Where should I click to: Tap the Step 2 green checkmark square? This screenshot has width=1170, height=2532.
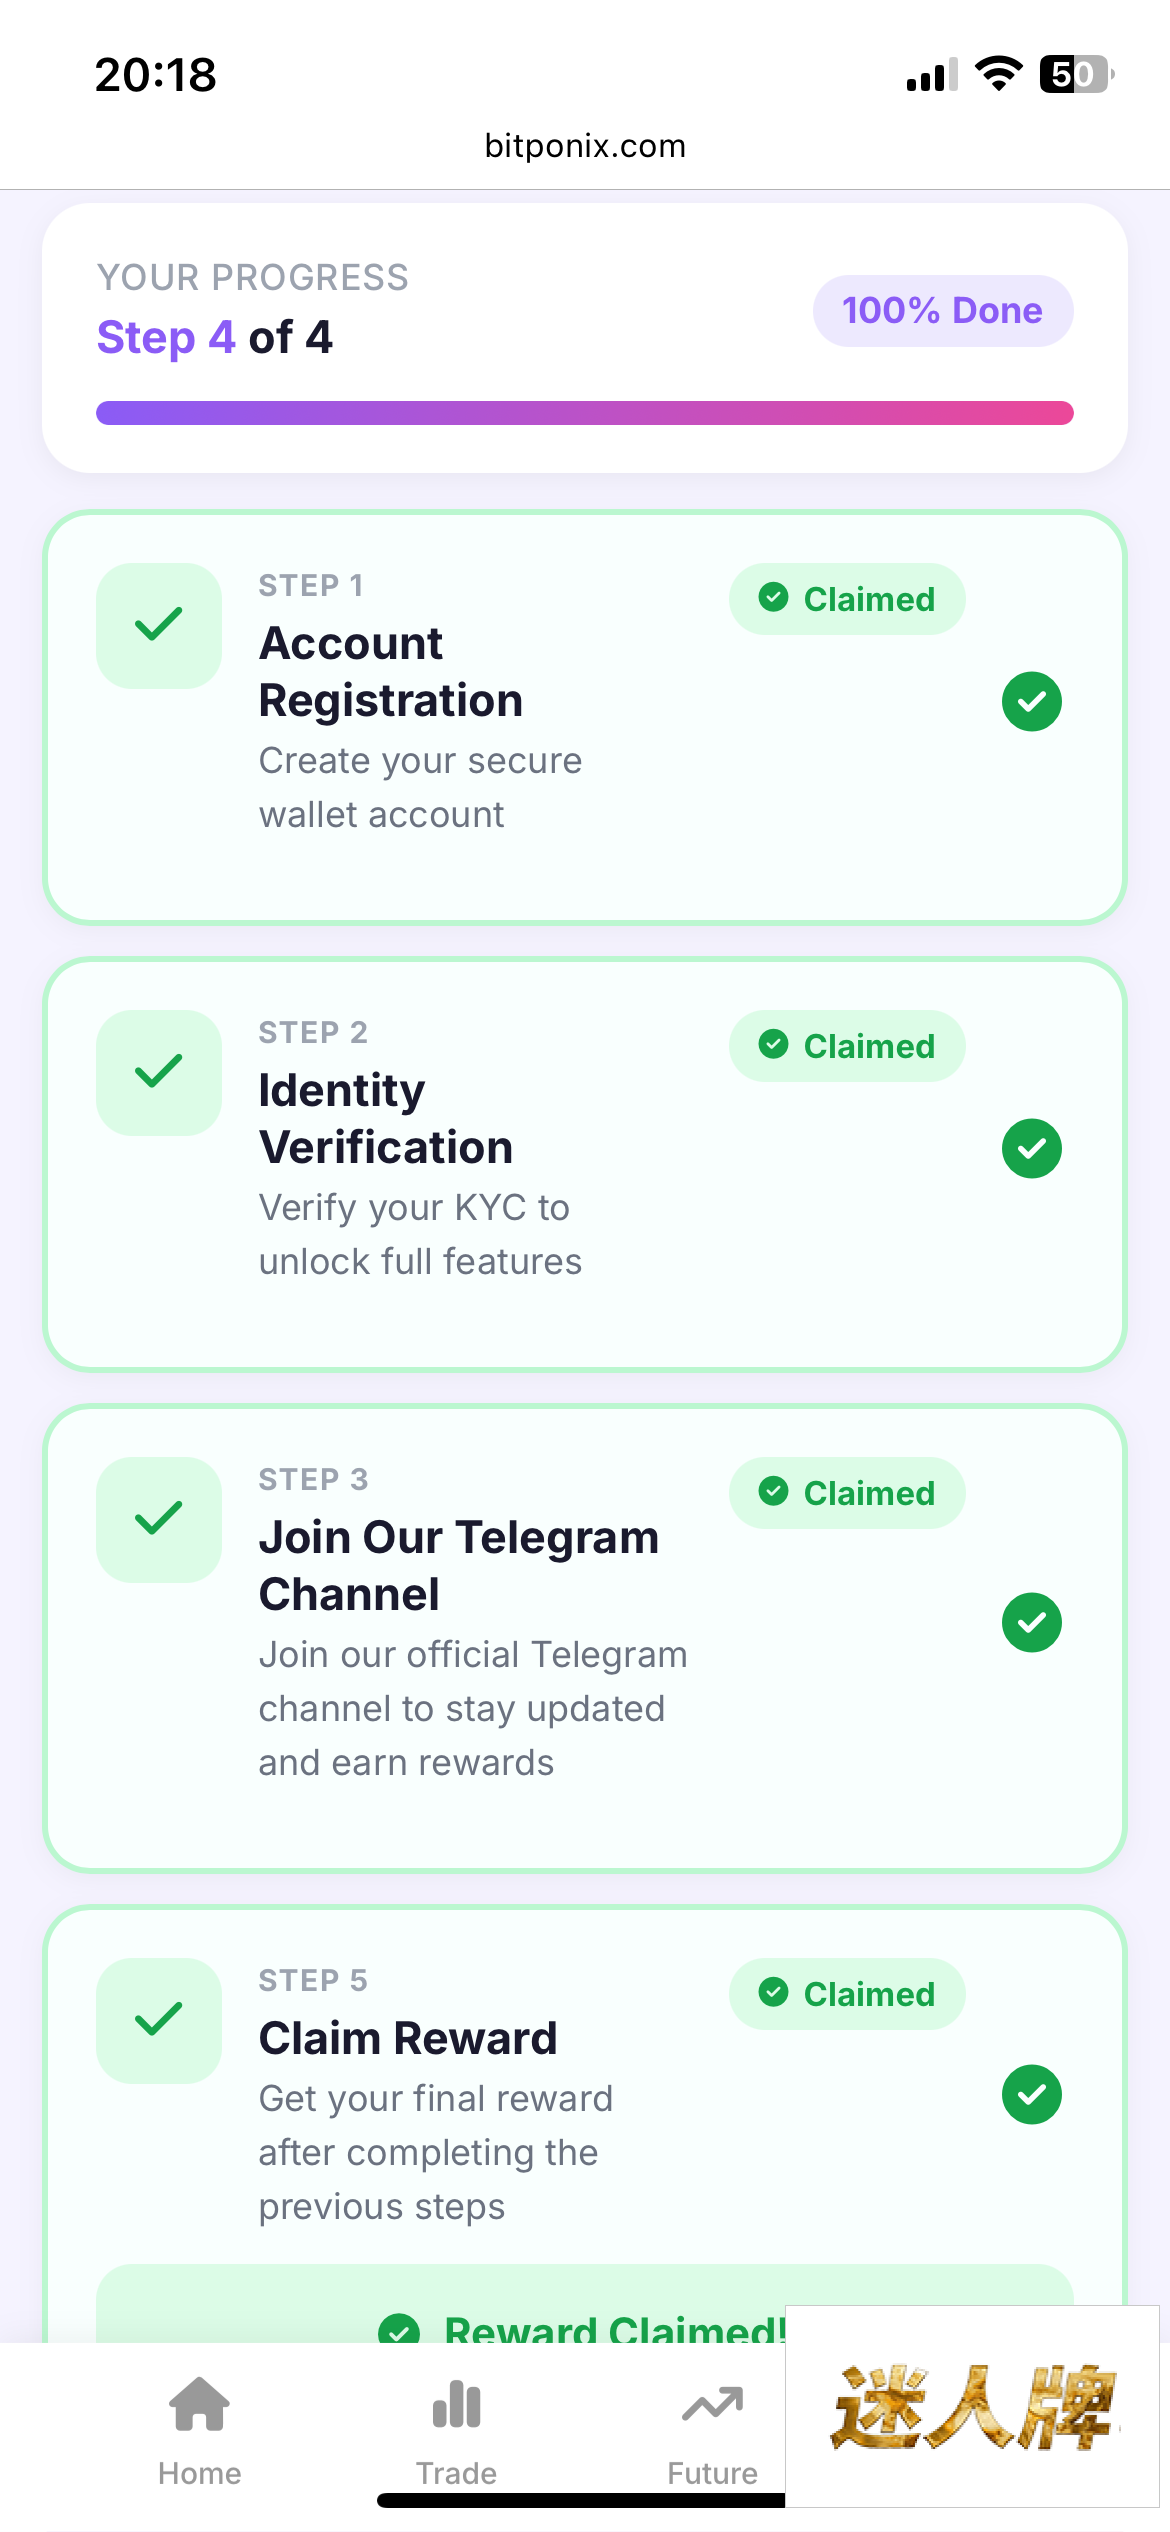(x=159, y=1073)
